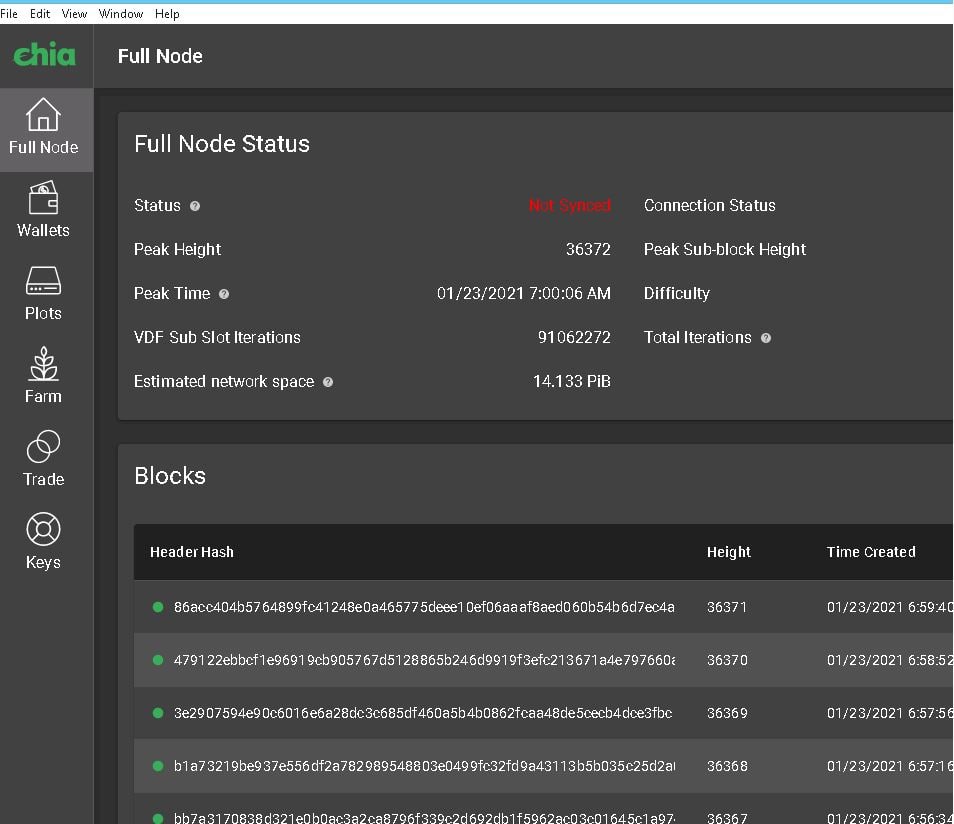Click the time created cell 01/23/2021 6:58:52
The image size is (954, 824).
890,660
